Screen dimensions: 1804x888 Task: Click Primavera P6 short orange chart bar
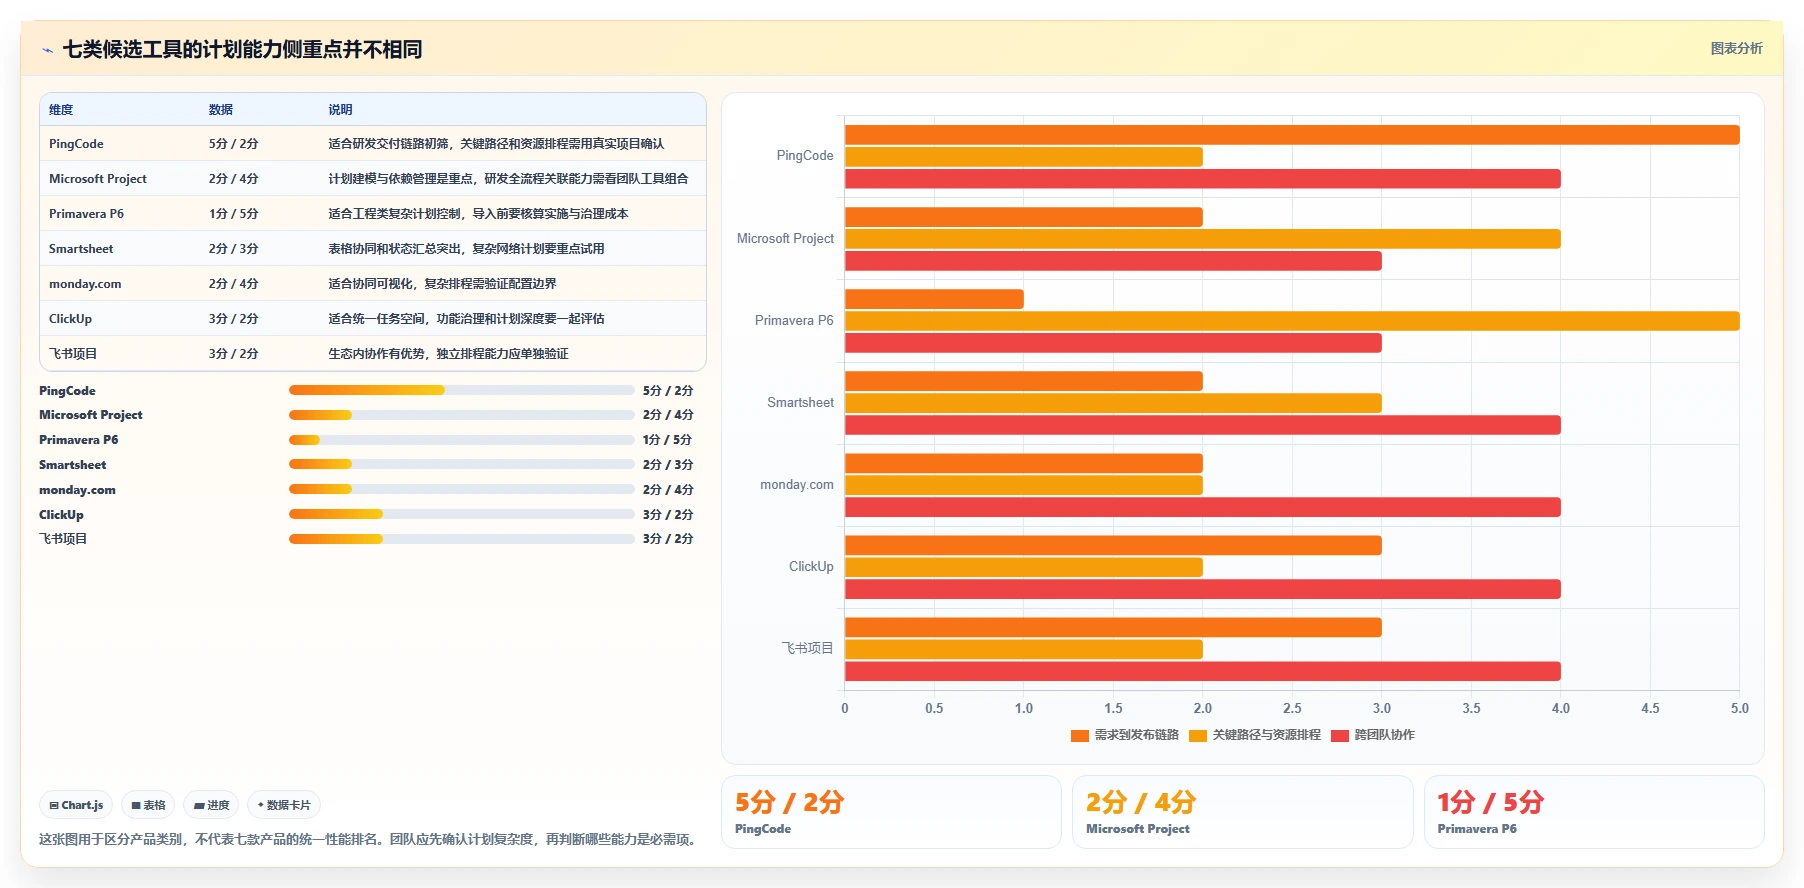point(934,299)
